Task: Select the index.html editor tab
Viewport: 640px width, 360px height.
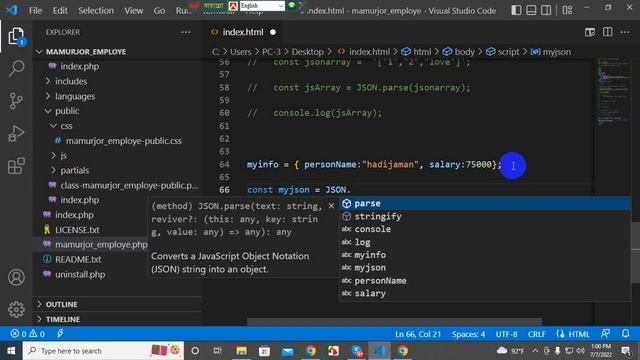Action: tap(243, 32)
